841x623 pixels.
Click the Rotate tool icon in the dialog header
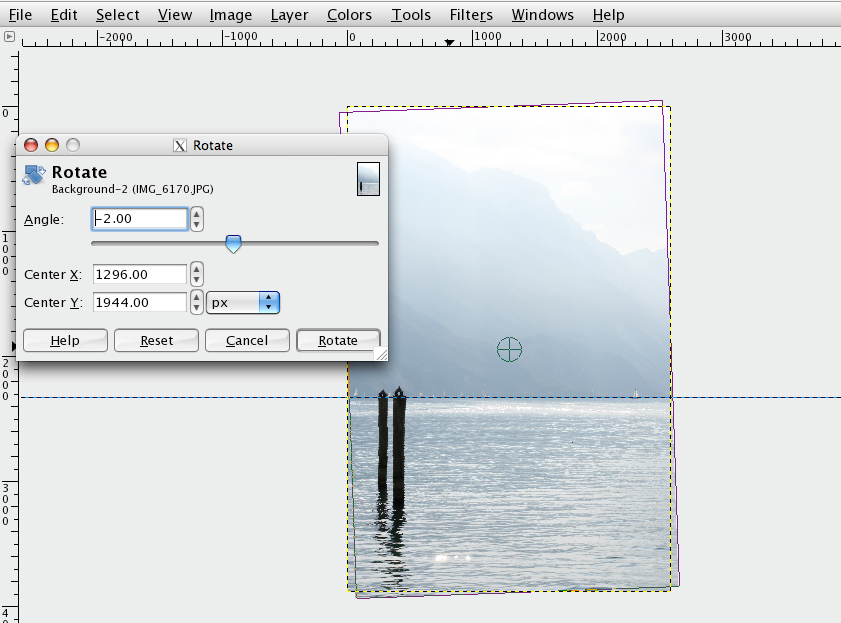coord(33,172)
